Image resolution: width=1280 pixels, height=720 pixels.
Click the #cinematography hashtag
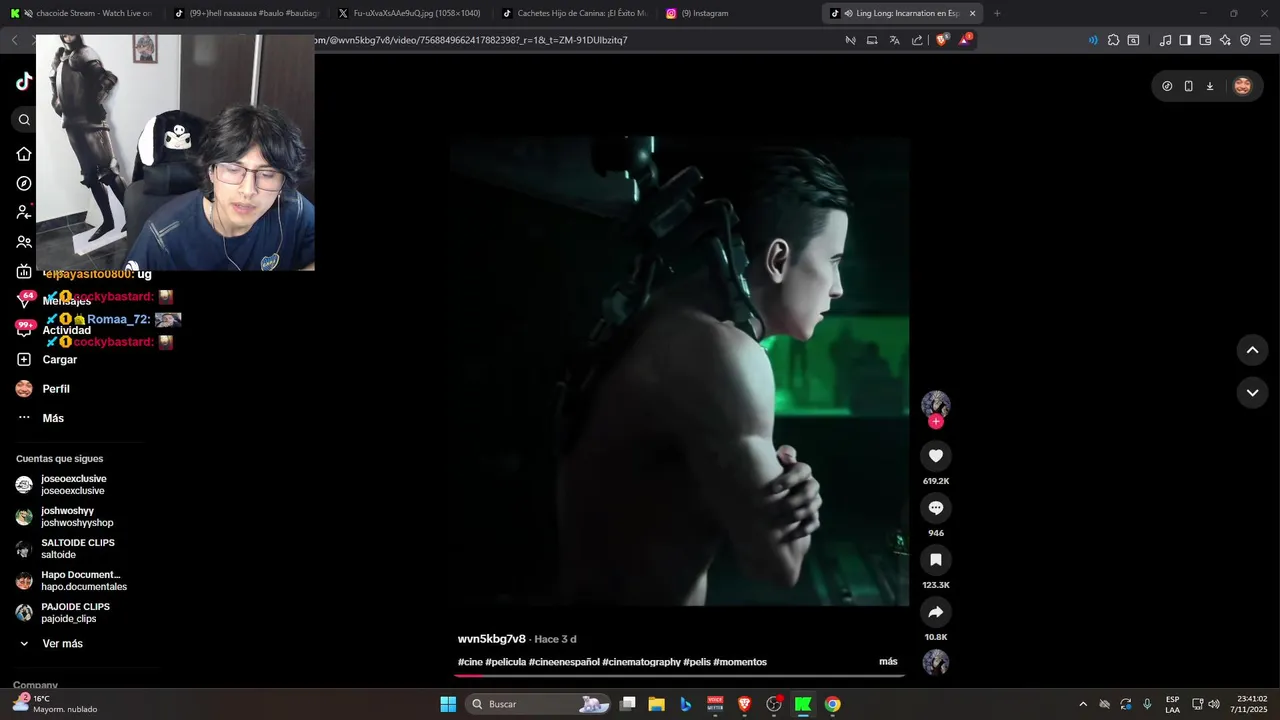[641, 662]
